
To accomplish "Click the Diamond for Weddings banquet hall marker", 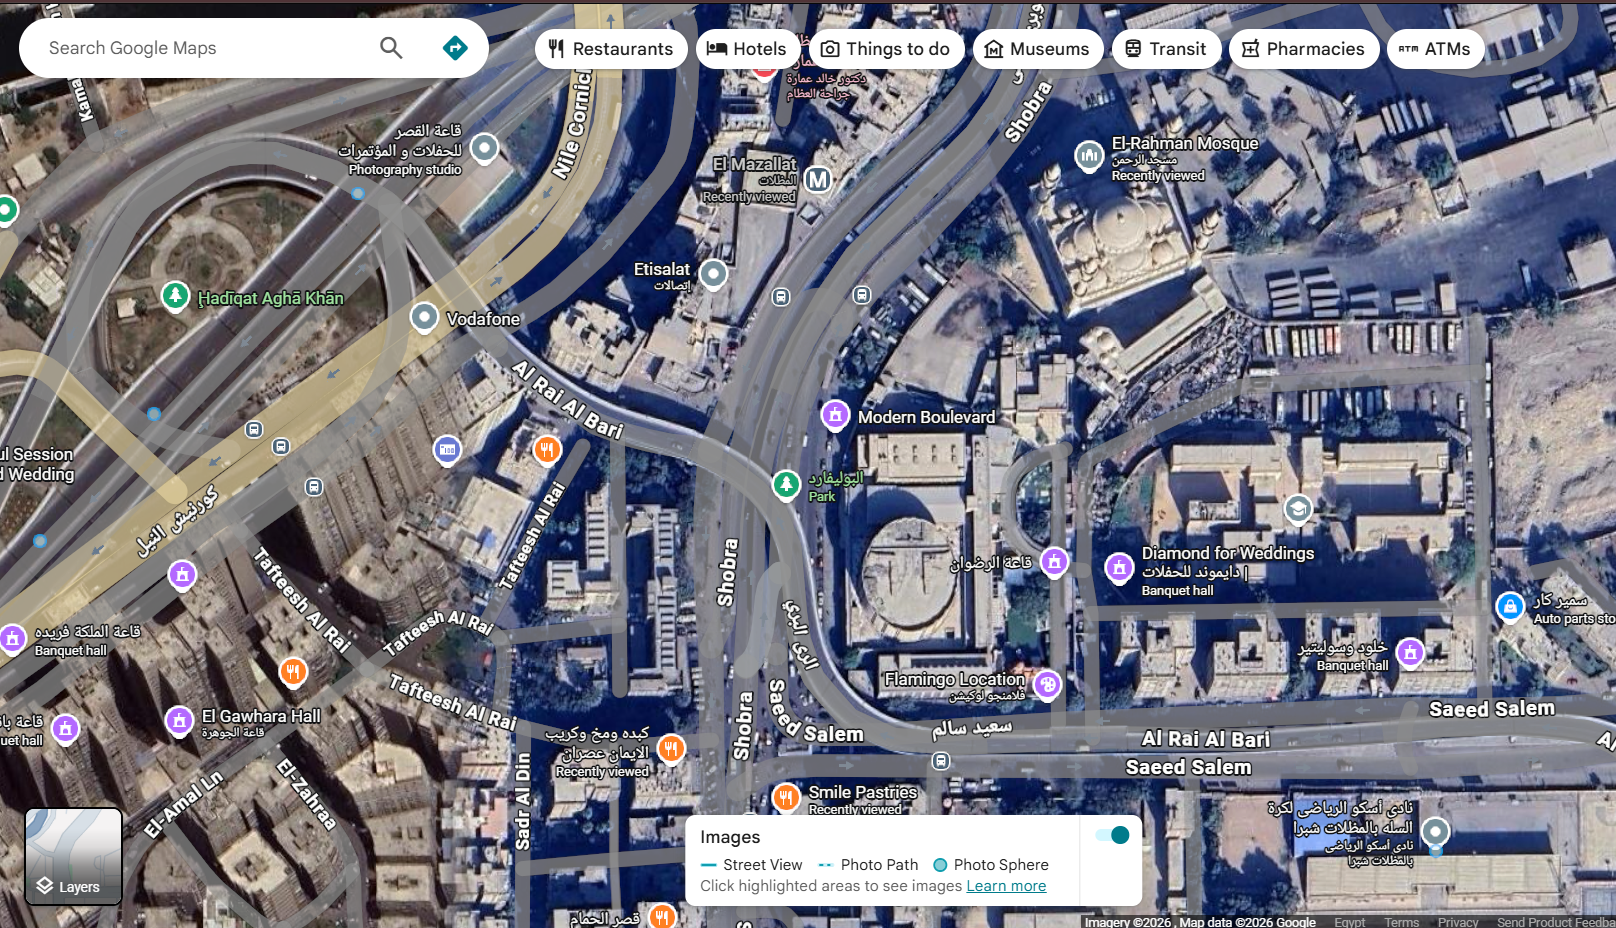I will tap(1119, 570).
